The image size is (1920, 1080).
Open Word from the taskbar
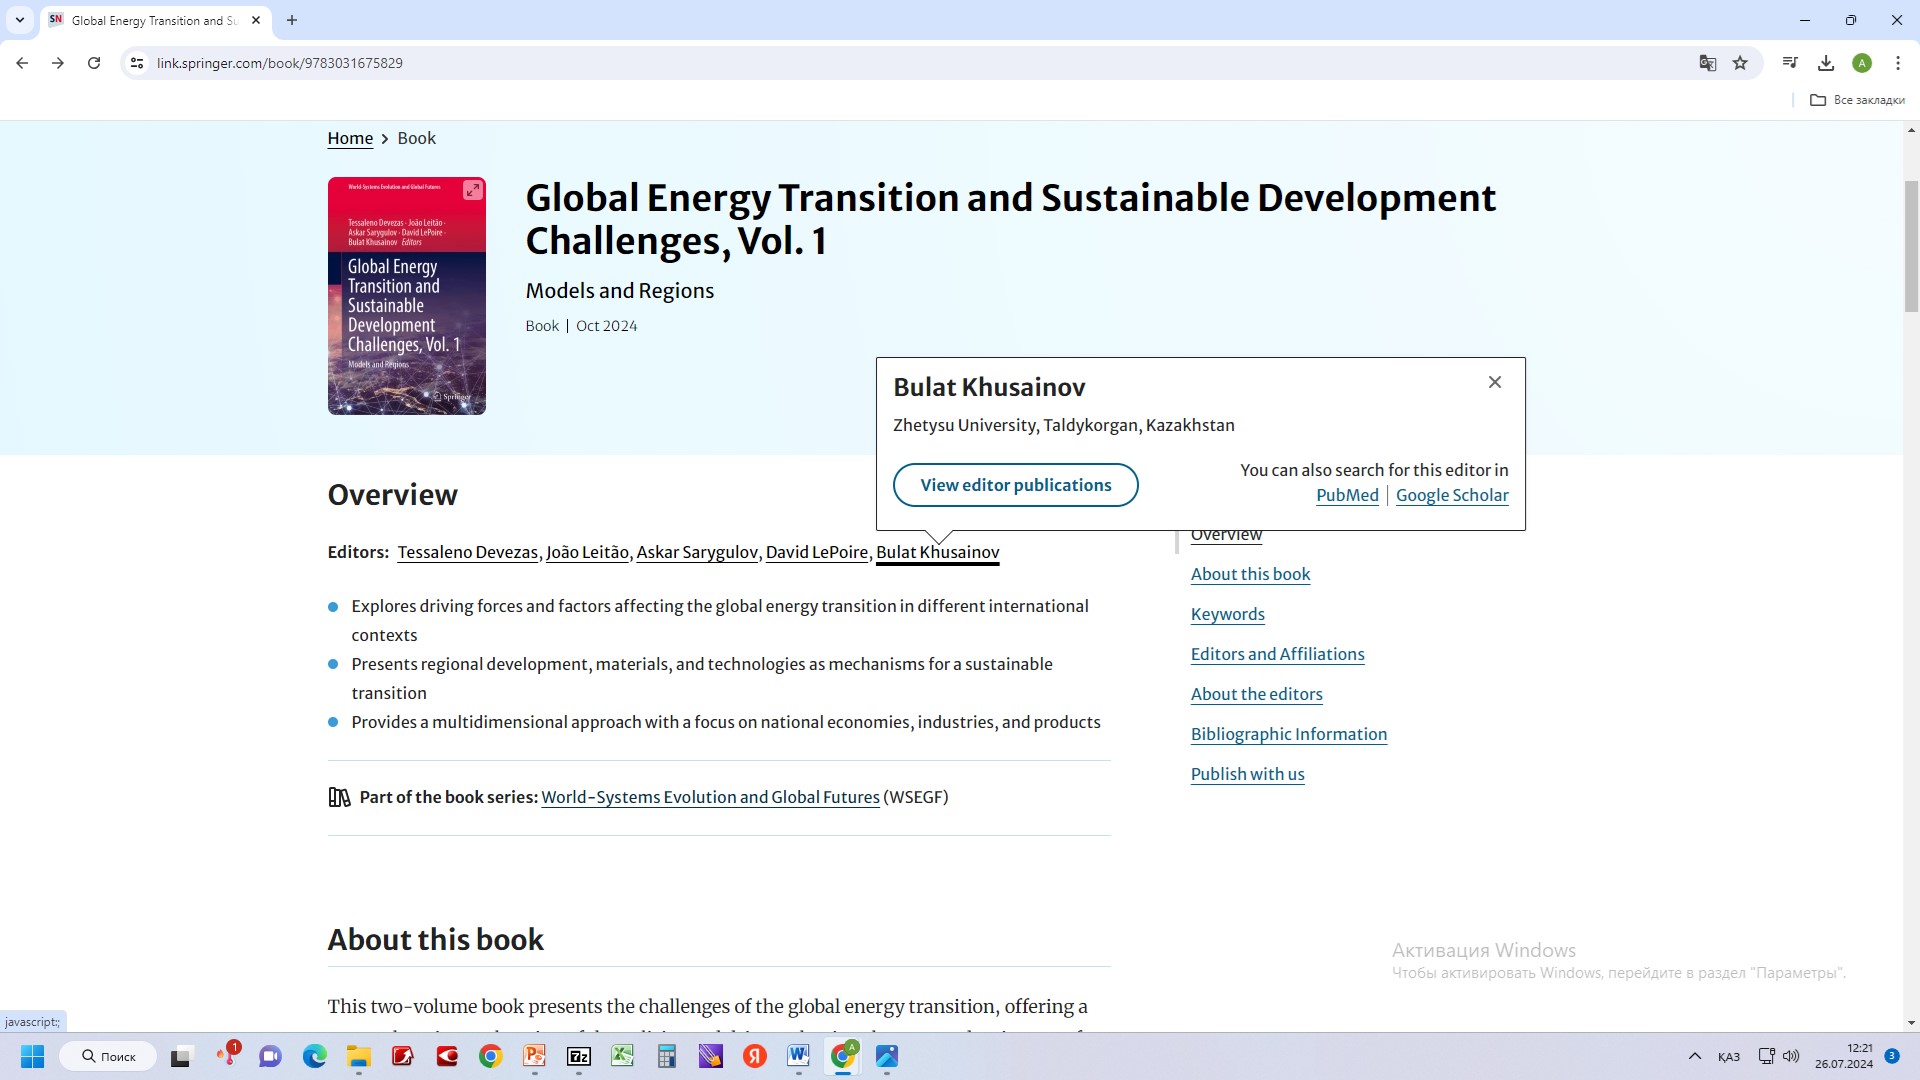(x=798, y=1056)
